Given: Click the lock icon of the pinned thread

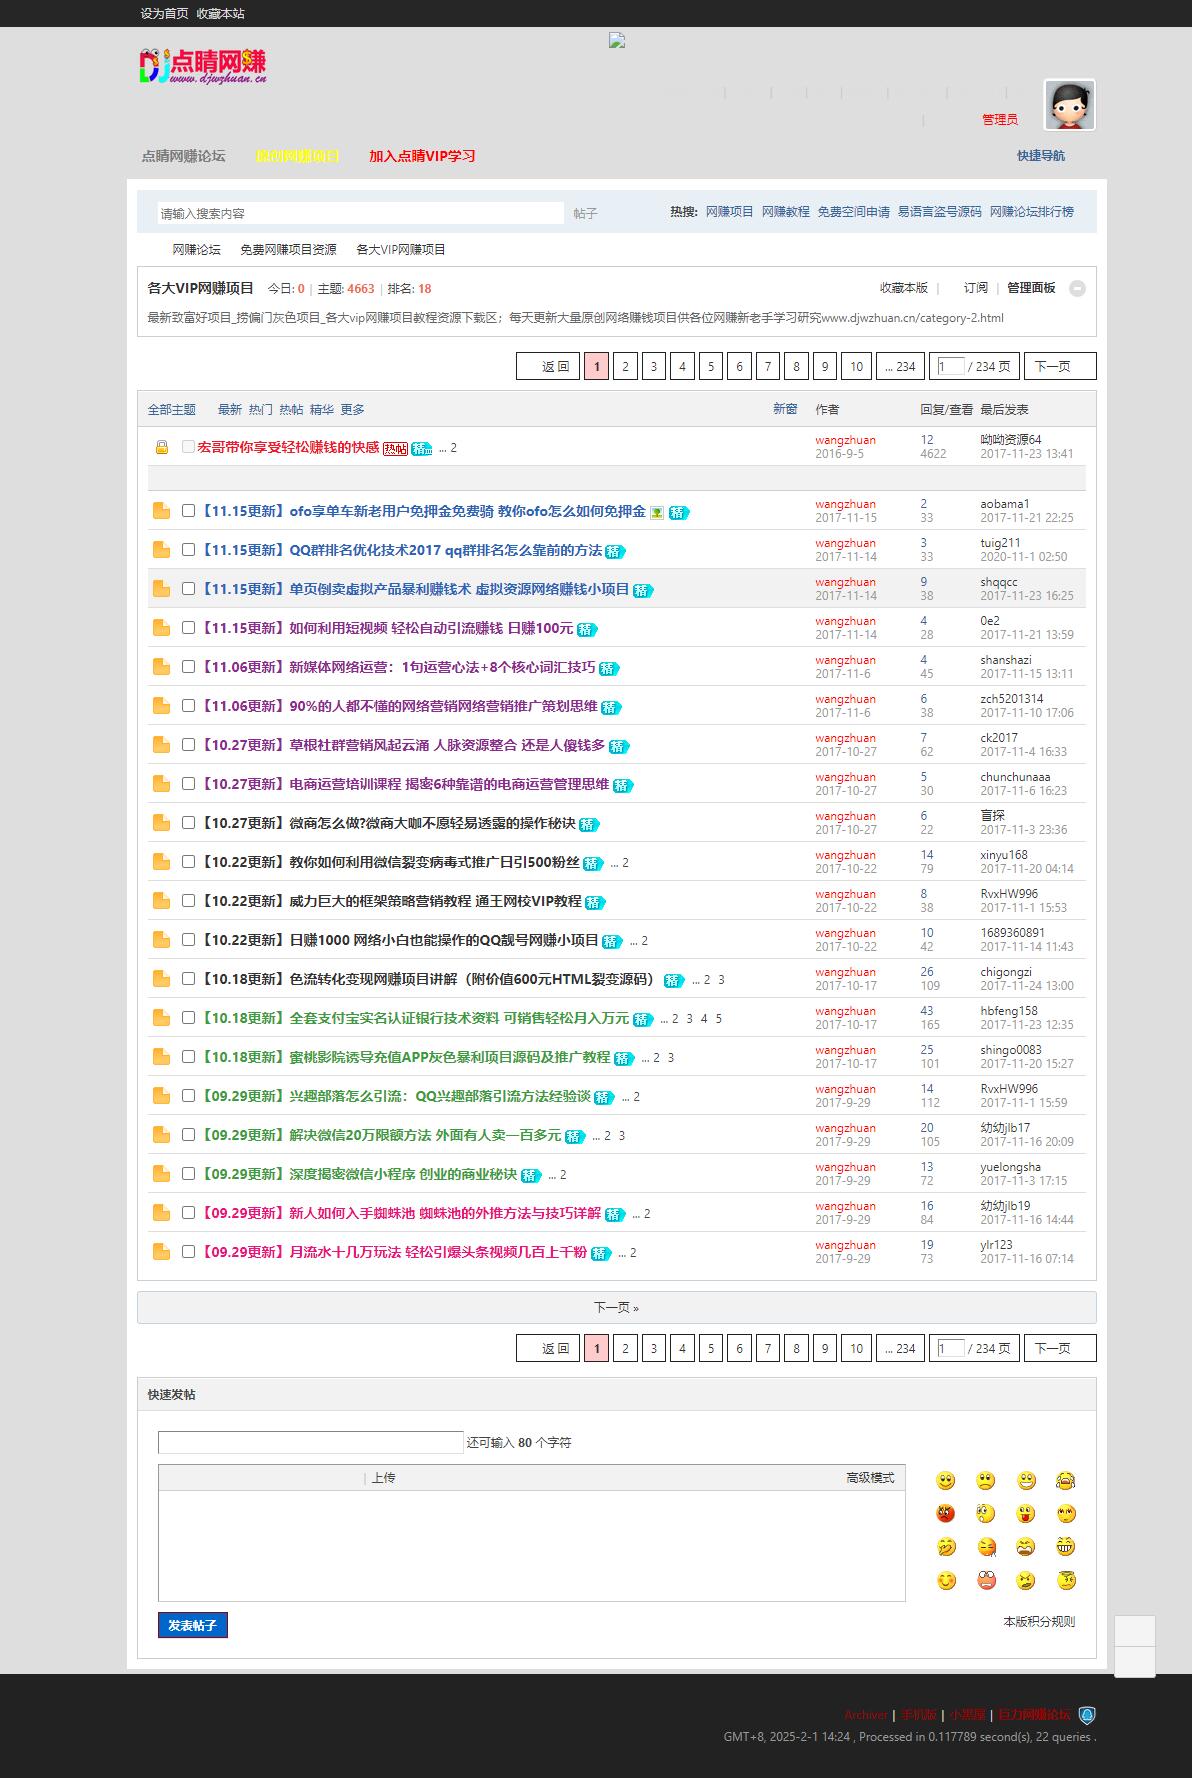Looking at the screenshot, I should point(161,448).
